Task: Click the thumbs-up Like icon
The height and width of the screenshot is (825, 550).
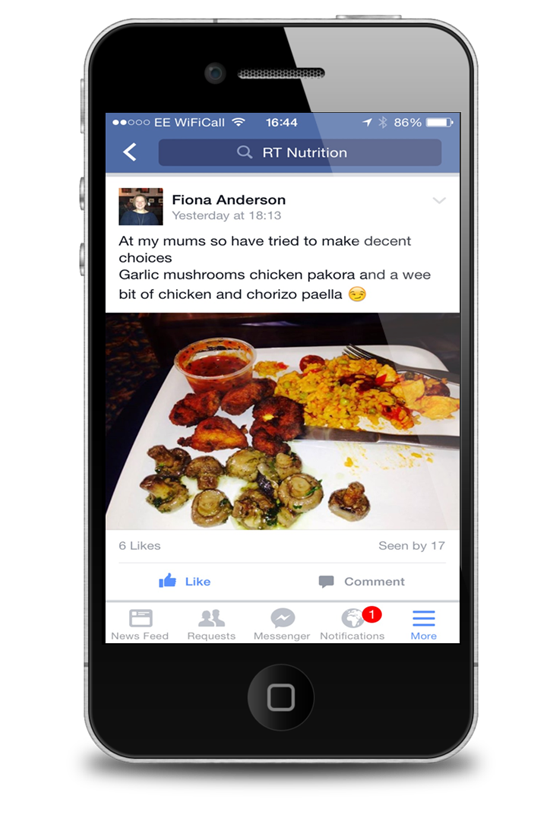Action: click(x=167, y=581)
